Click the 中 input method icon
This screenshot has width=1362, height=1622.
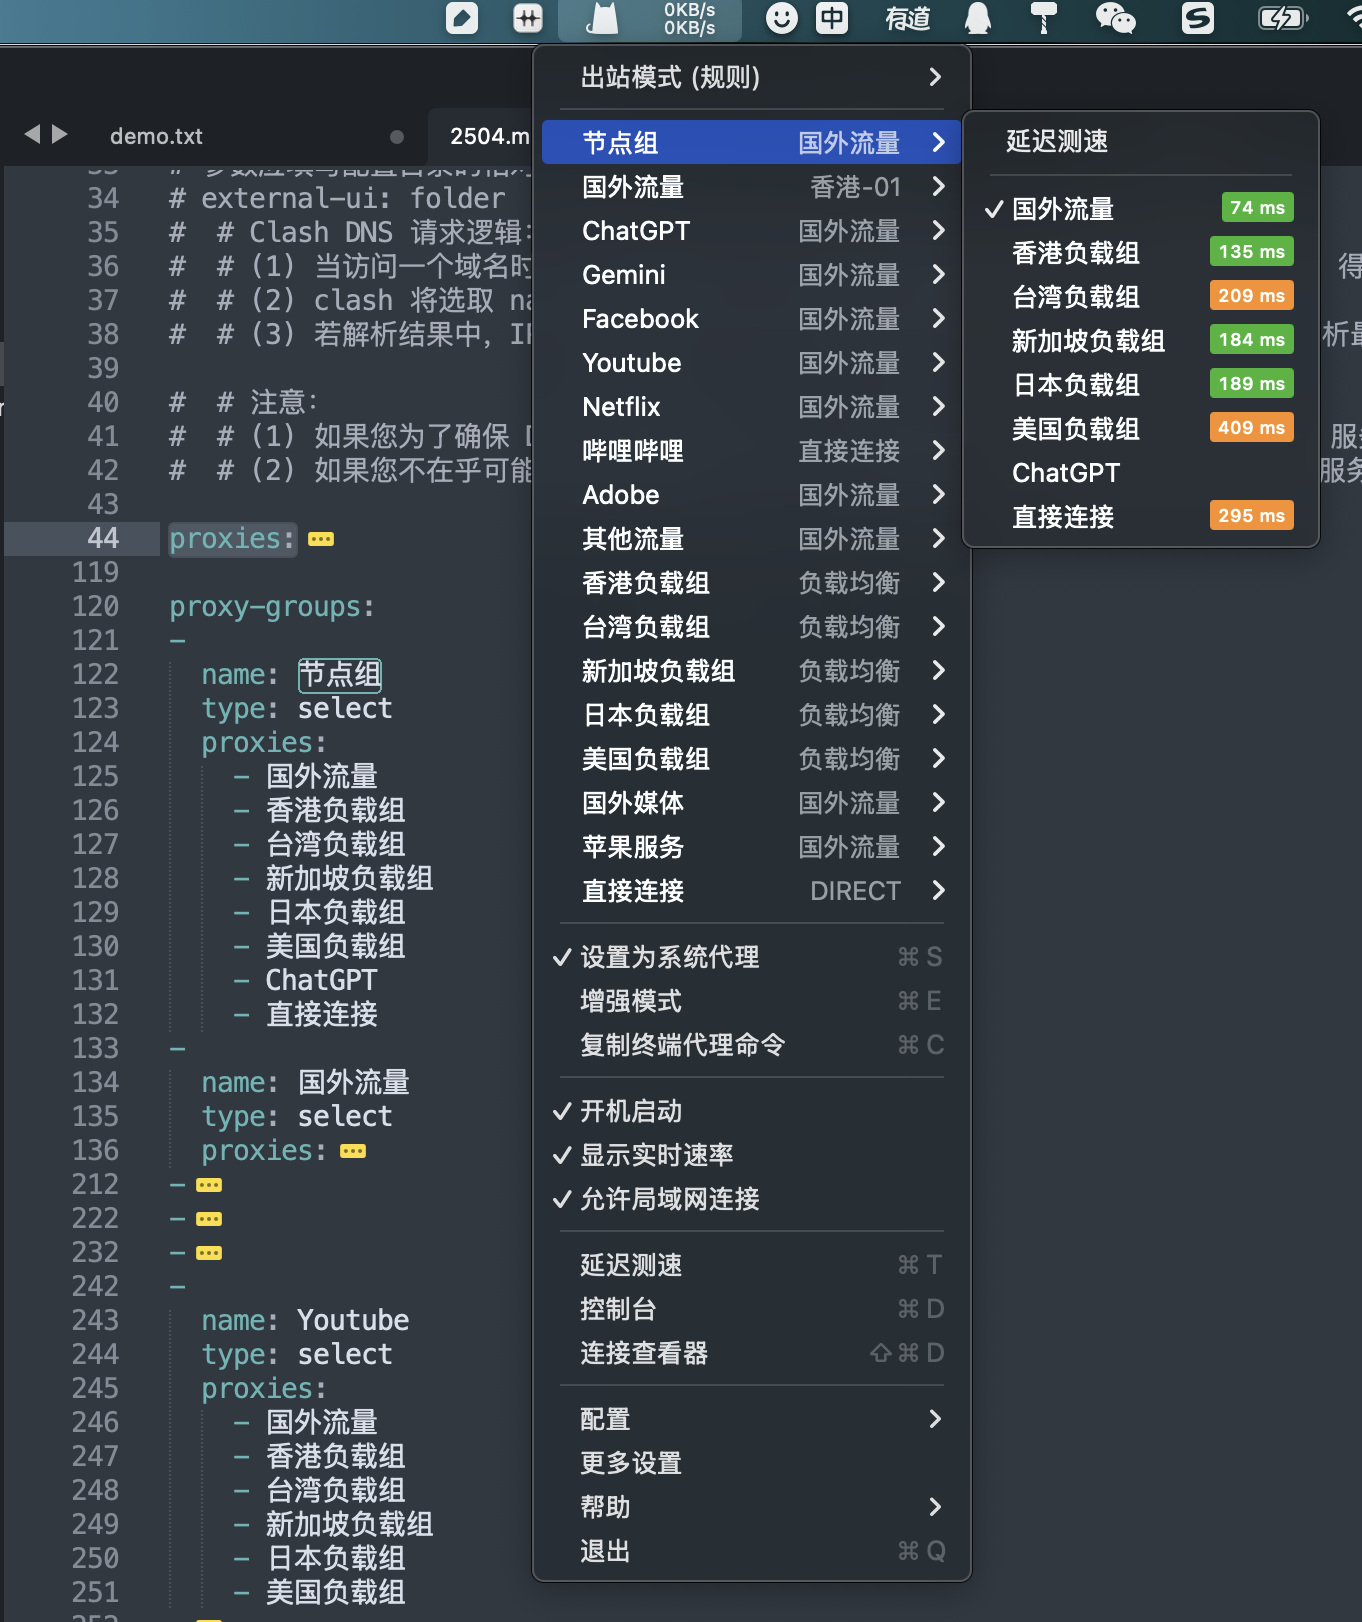click(x=832, y=18)
